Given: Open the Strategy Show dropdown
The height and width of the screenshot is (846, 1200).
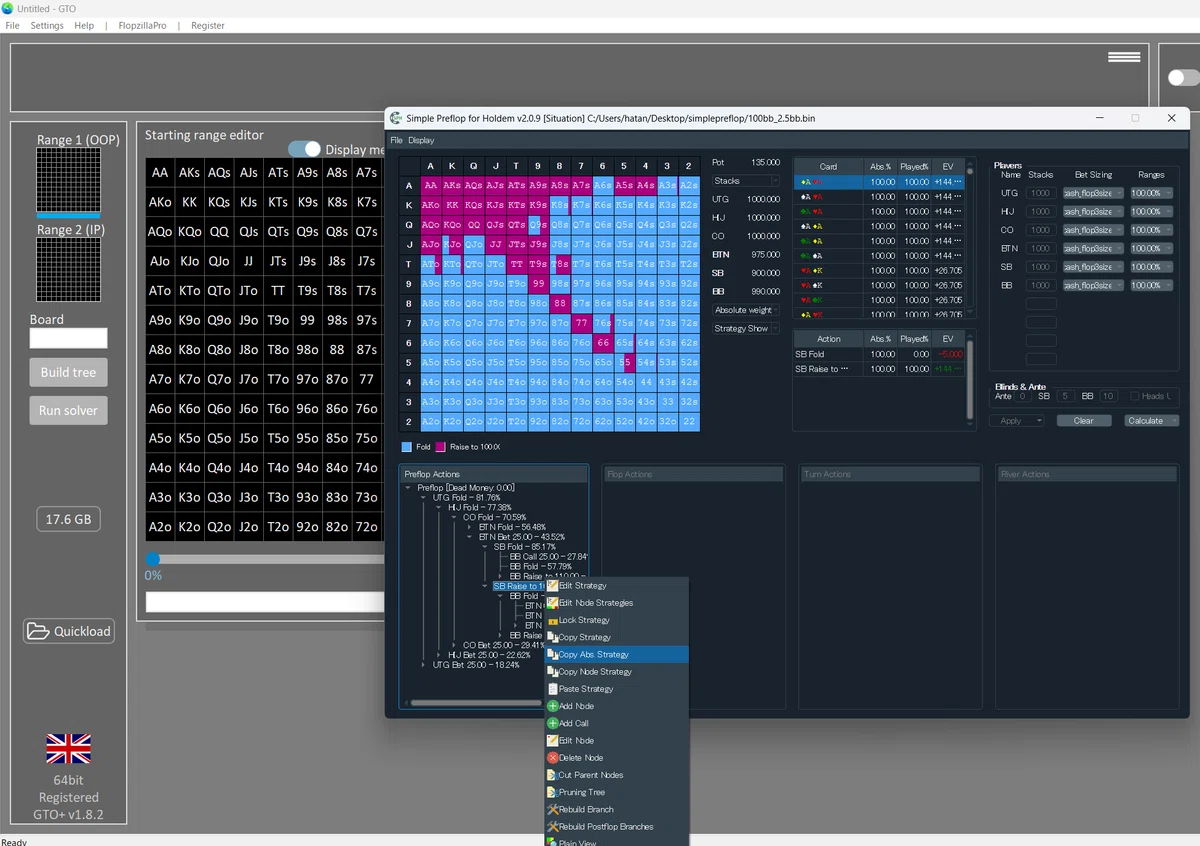Looking at the screenshot, I should (x=746, y=328).
